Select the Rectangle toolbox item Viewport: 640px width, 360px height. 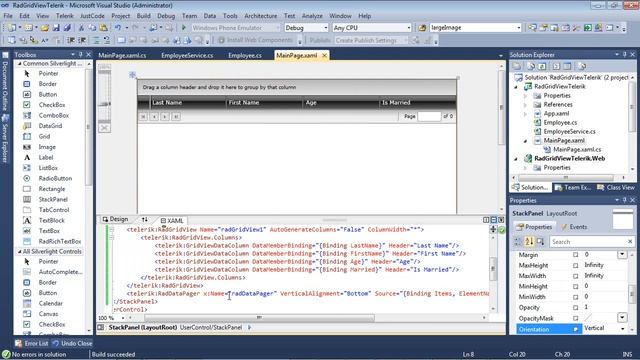tap(51, 189)
